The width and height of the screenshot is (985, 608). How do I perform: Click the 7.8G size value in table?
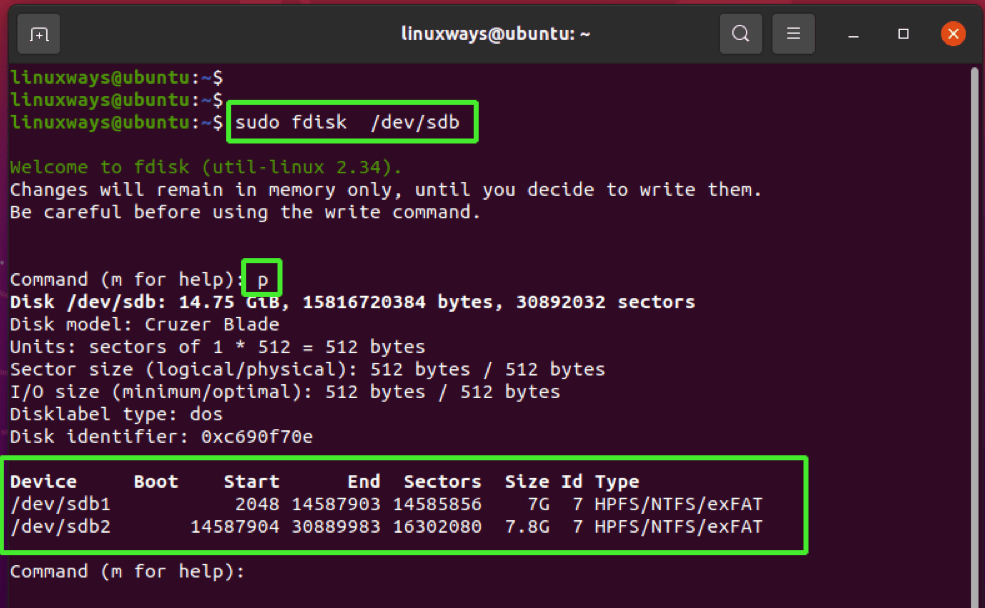(526, 526)
